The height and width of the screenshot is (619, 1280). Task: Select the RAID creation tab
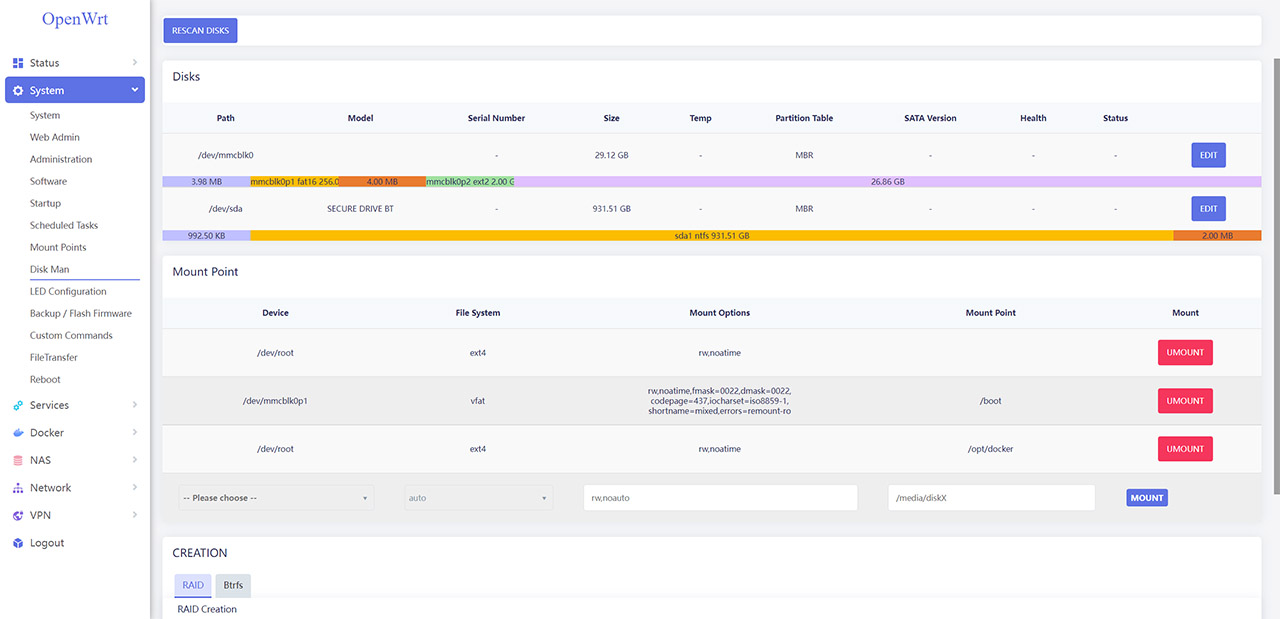[x=192, y=585]
